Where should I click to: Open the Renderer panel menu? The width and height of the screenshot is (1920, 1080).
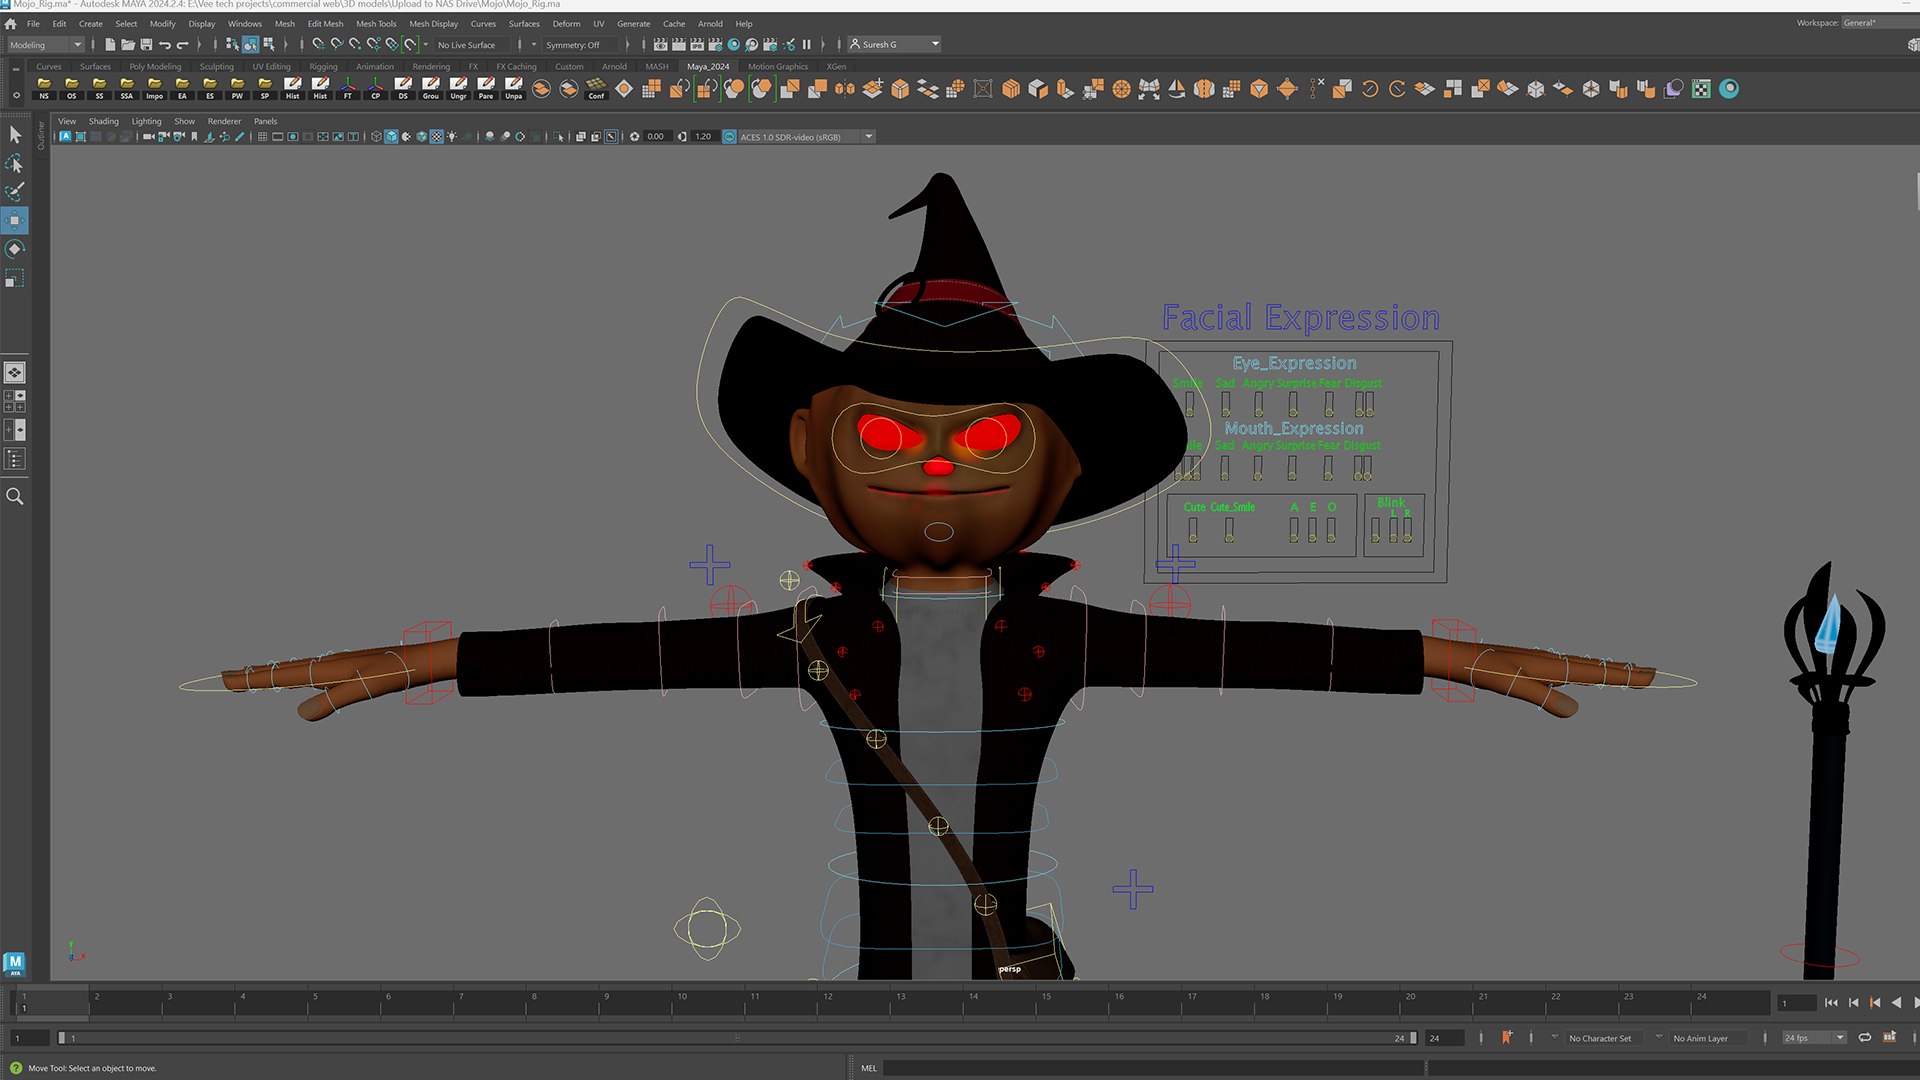[x=224, y=121]
